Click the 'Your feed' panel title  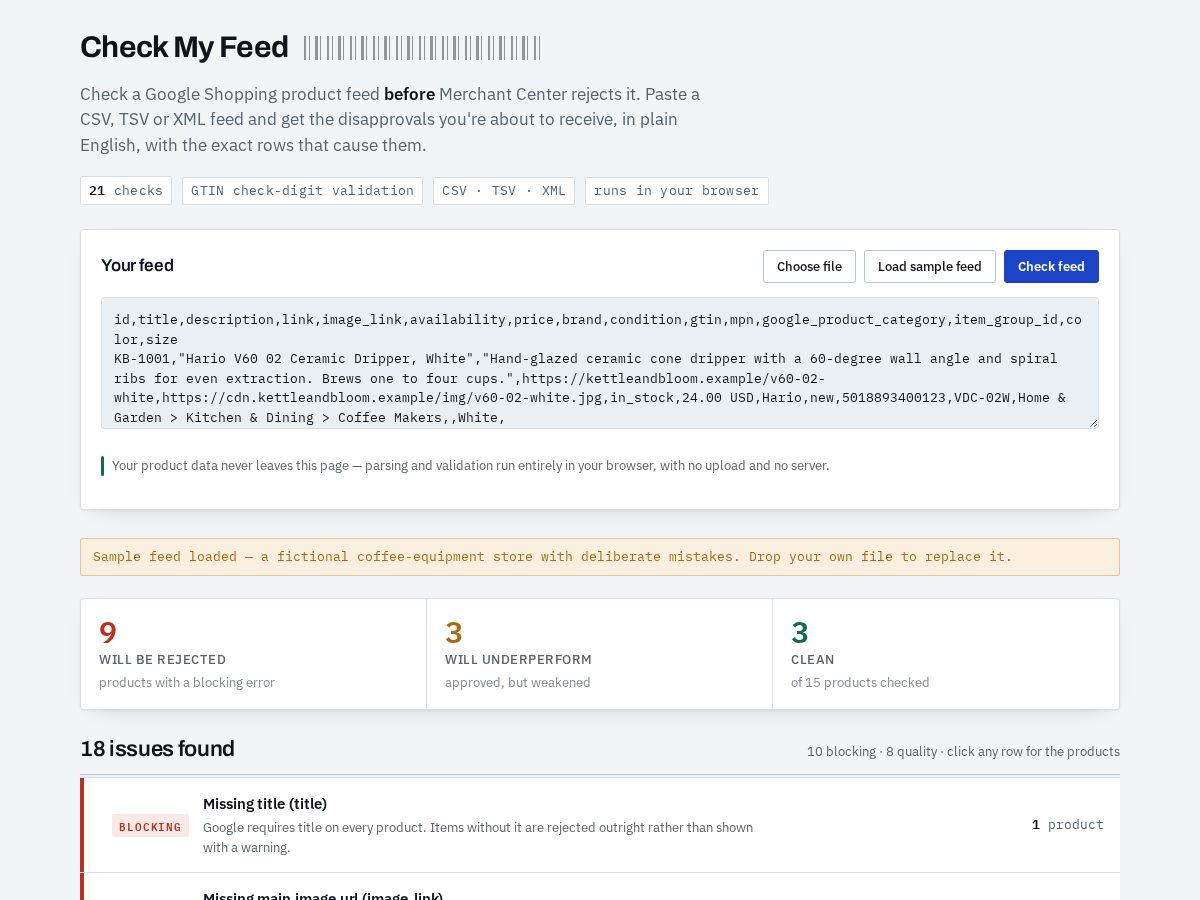(138, 265)
